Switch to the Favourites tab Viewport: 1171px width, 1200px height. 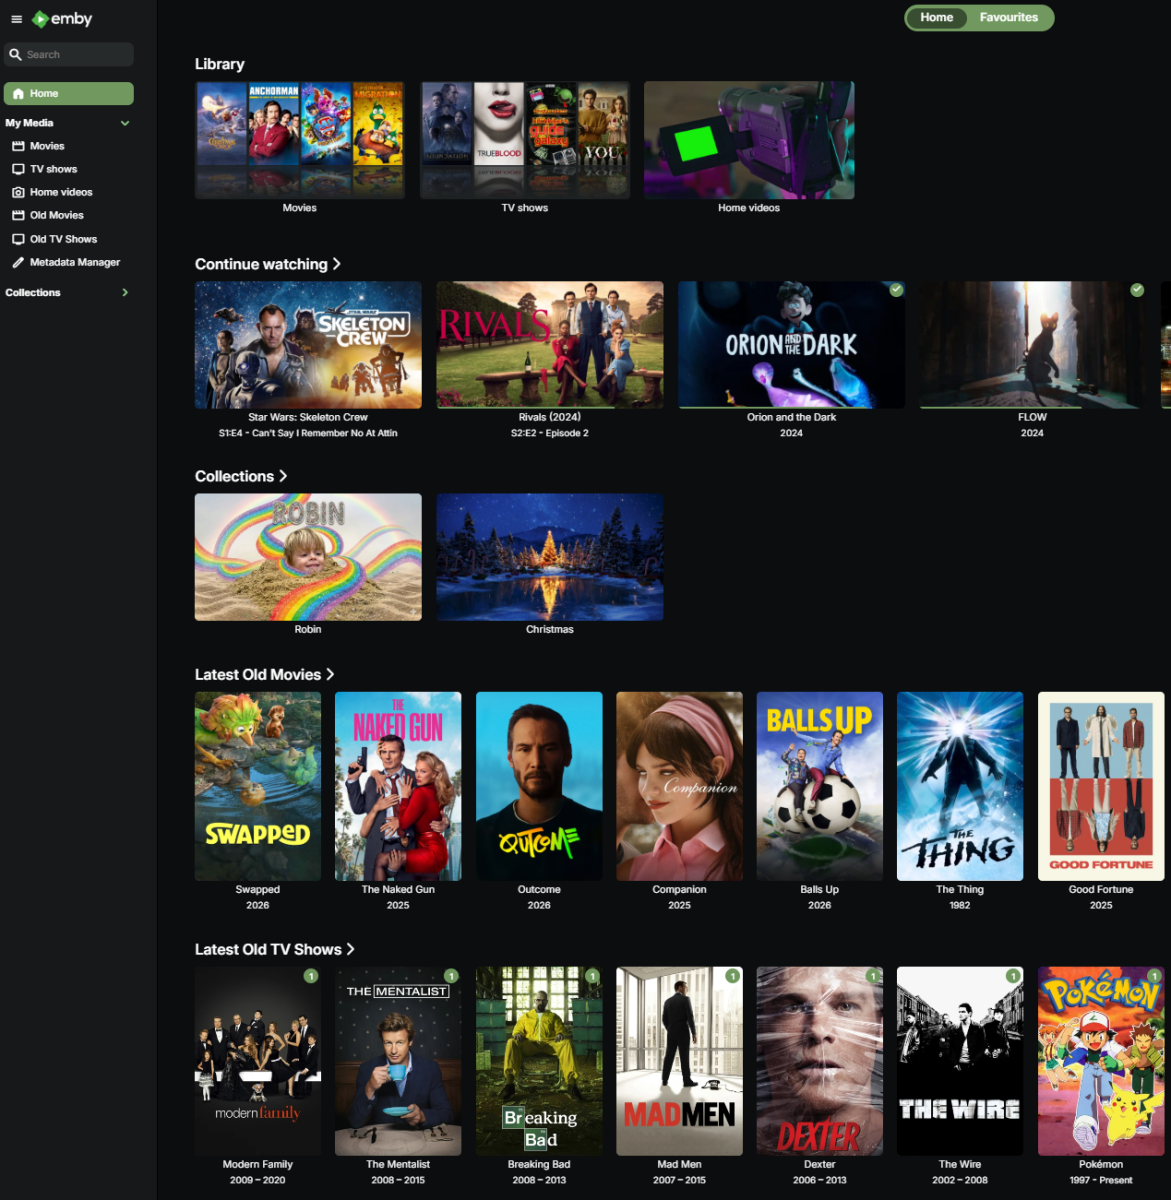tap(1009, 17)
